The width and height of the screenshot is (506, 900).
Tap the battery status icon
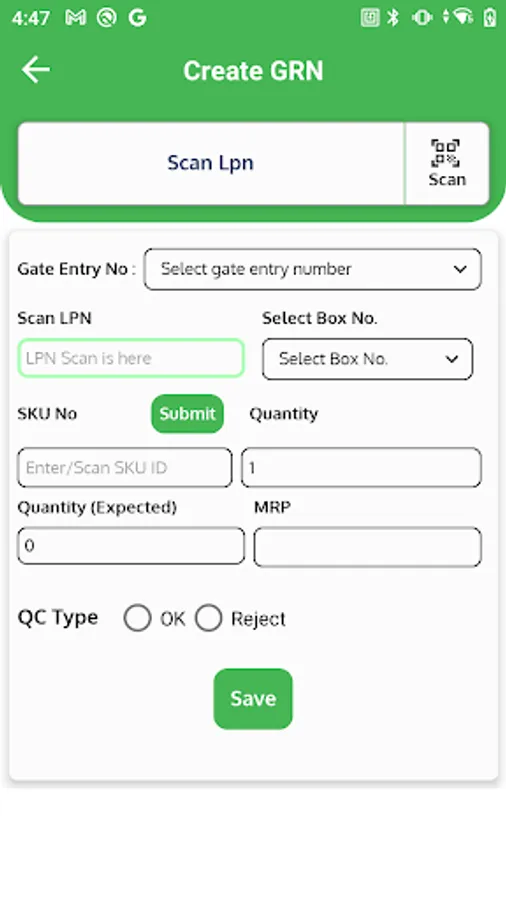tap(489, 18)
